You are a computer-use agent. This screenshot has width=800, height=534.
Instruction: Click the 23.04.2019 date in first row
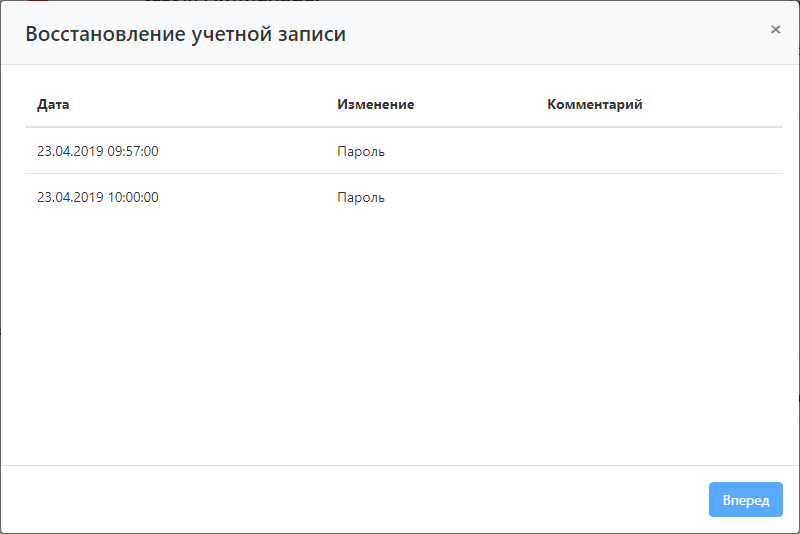70,151
